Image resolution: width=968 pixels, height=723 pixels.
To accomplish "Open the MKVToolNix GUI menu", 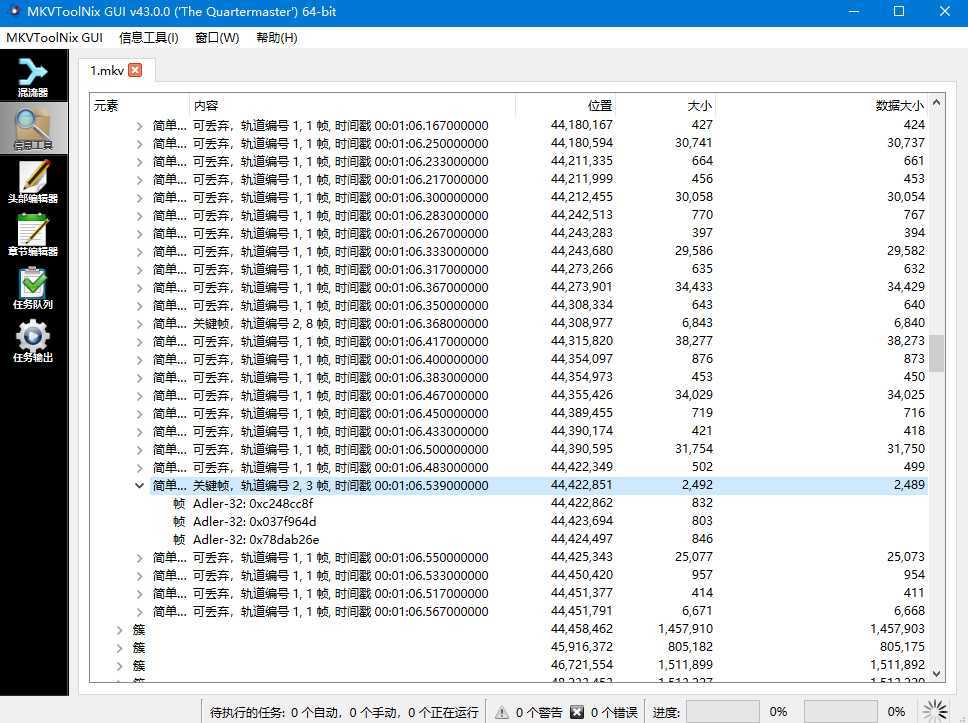I will click(x=54, y=38).
